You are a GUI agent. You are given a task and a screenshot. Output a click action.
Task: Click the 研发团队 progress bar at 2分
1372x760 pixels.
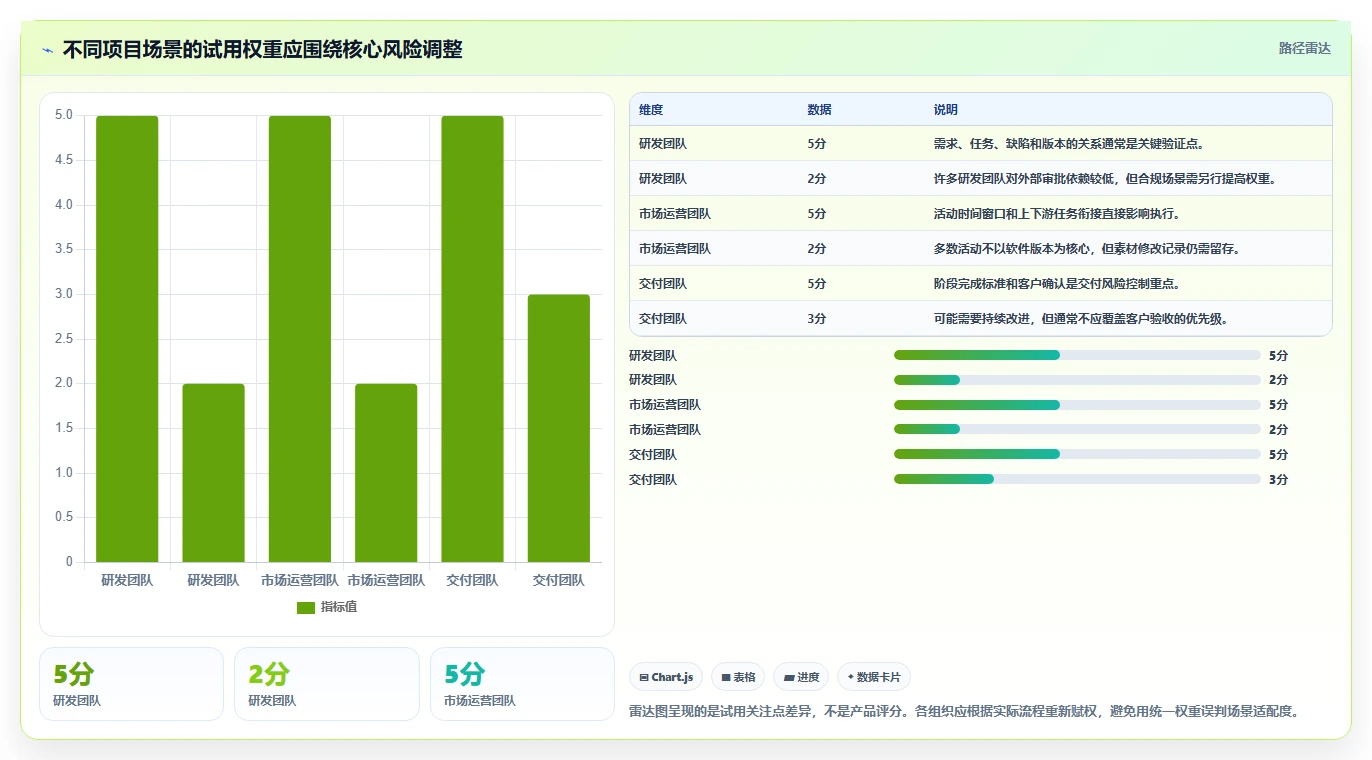tap(1077, 380)
